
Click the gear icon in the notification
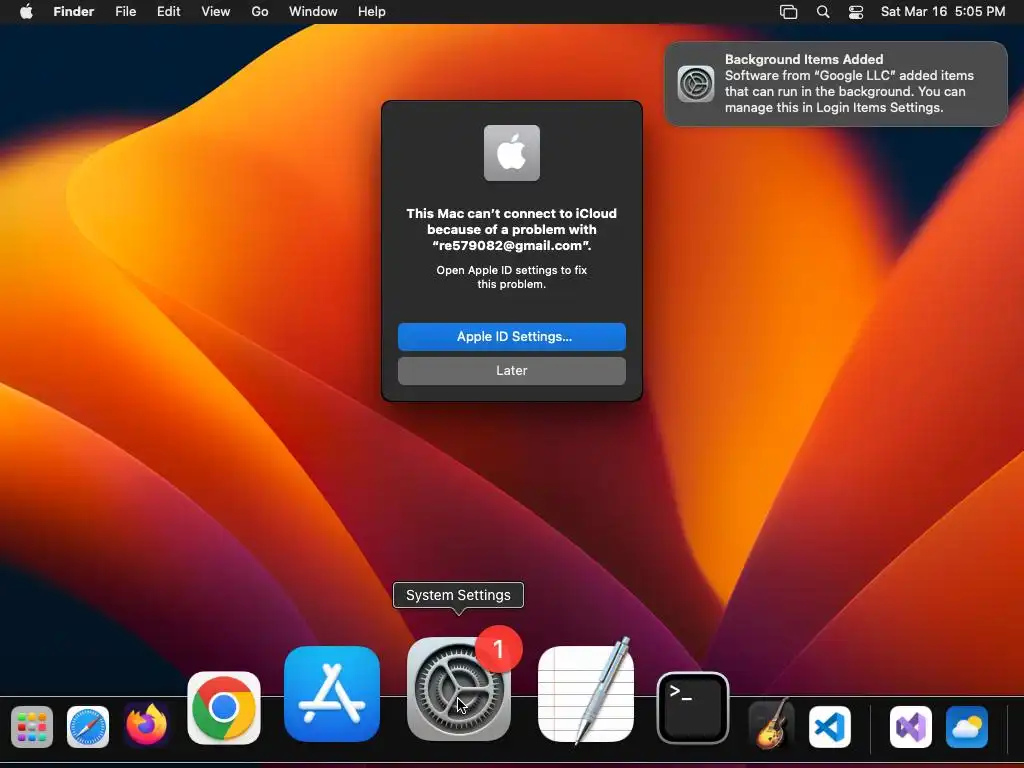696,84
